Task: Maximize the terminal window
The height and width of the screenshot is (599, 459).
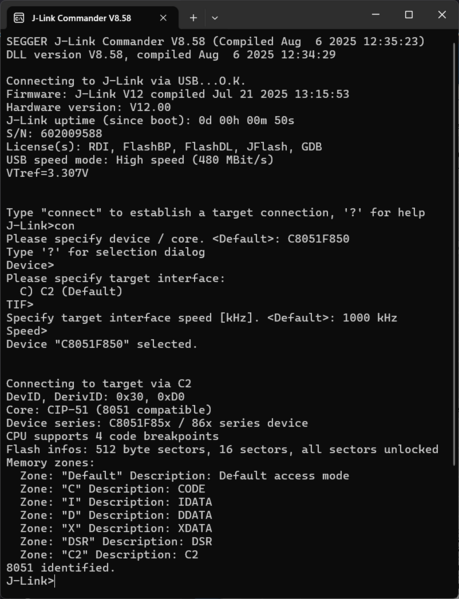Action: 409,15
